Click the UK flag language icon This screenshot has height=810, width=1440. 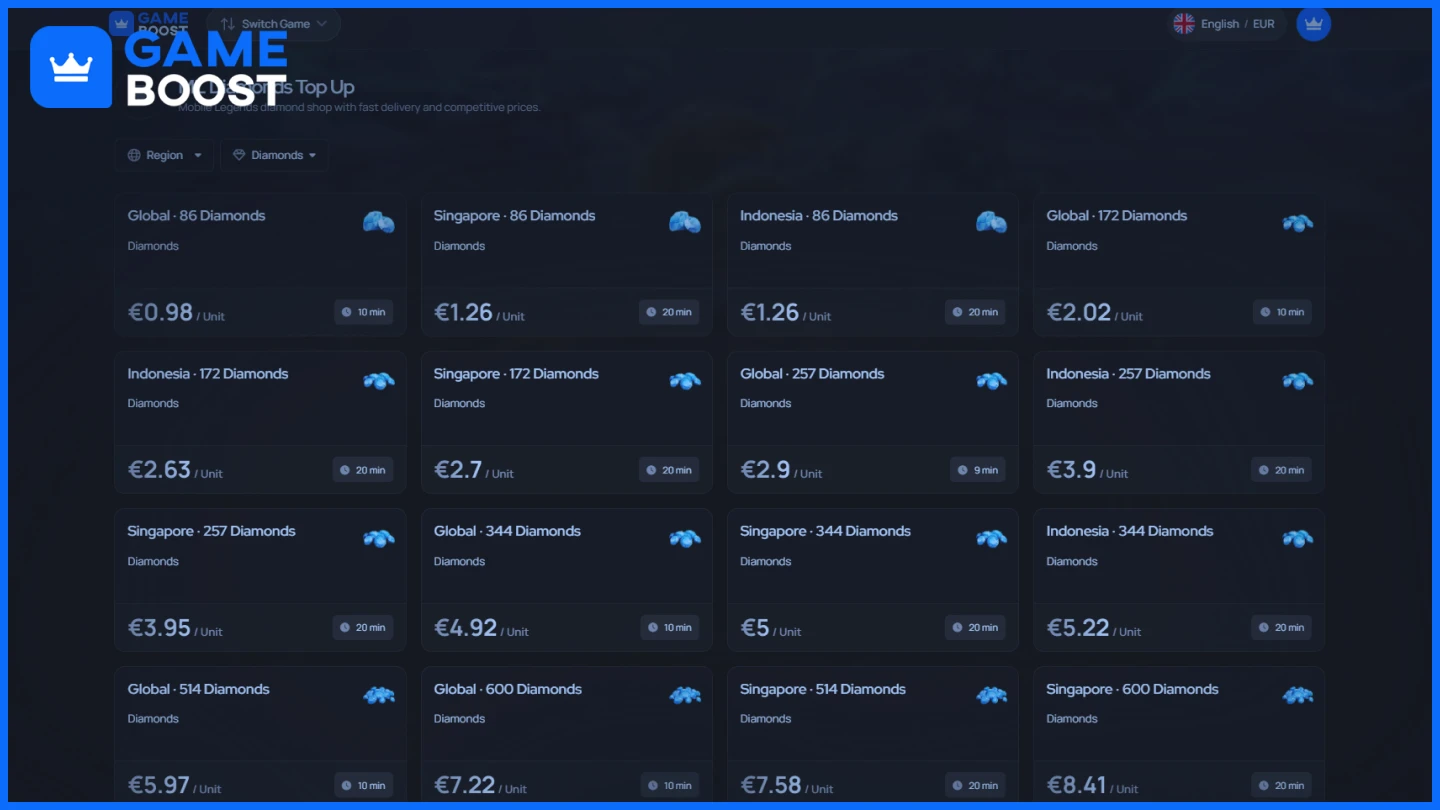tap(1184, 24)
